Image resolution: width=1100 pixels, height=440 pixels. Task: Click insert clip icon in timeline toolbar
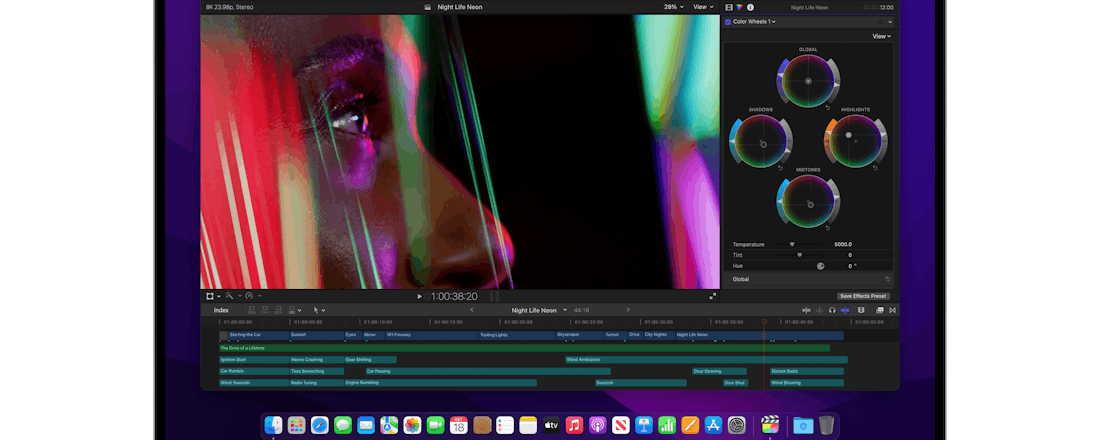pyautogui.click(x=266, y=310)
